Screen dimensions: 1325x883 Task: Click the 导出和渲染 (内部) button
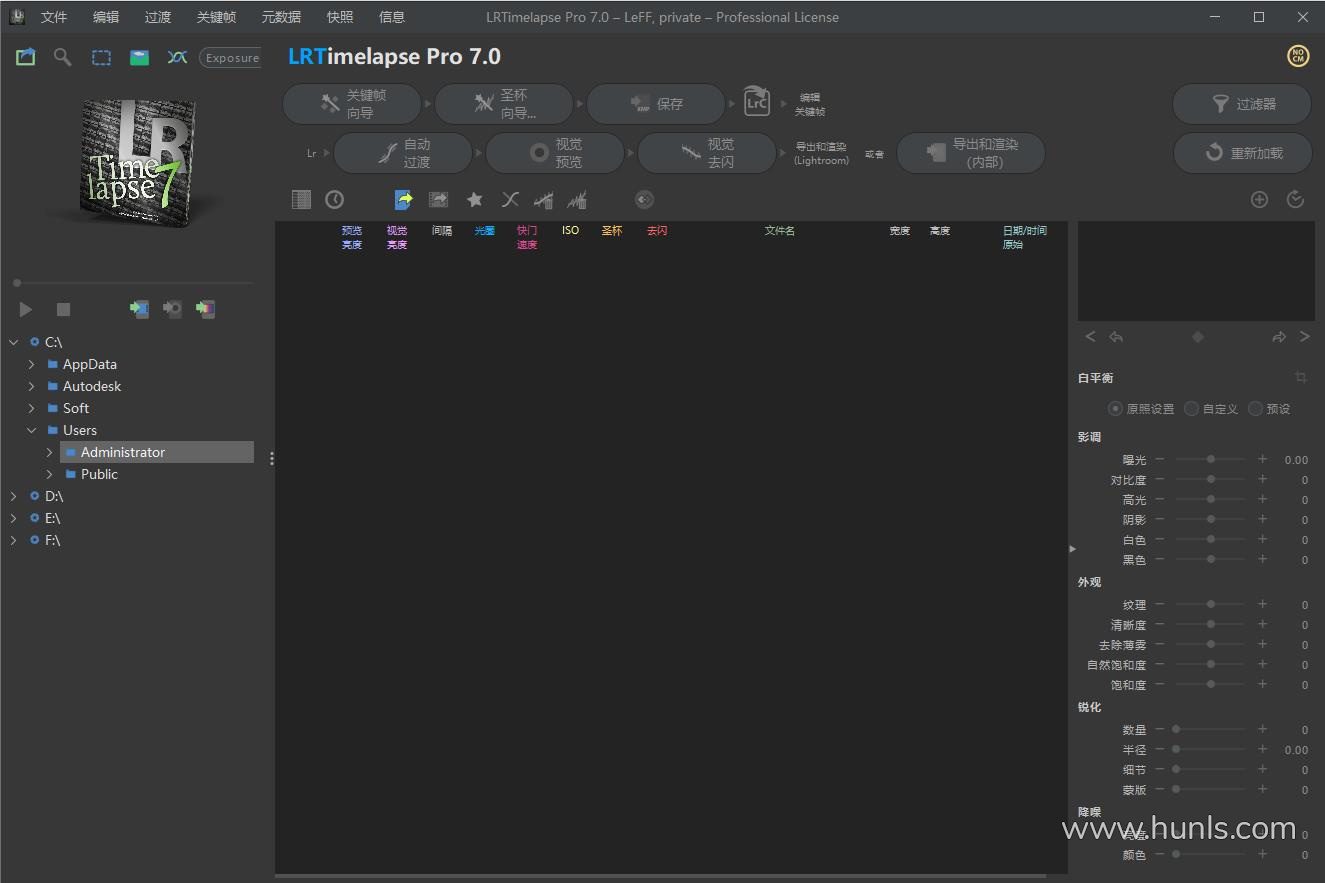click(971, 153)
